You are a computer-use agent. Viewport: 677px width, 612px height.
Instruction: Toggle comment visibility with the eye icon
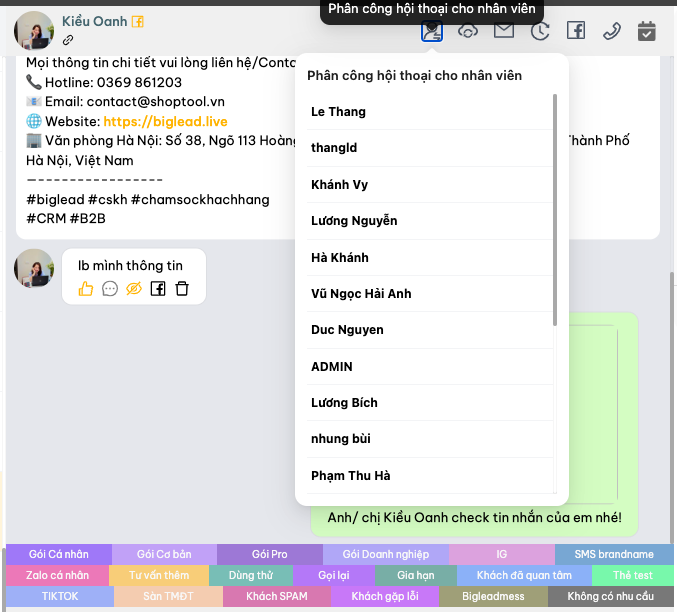pos(134,288)
